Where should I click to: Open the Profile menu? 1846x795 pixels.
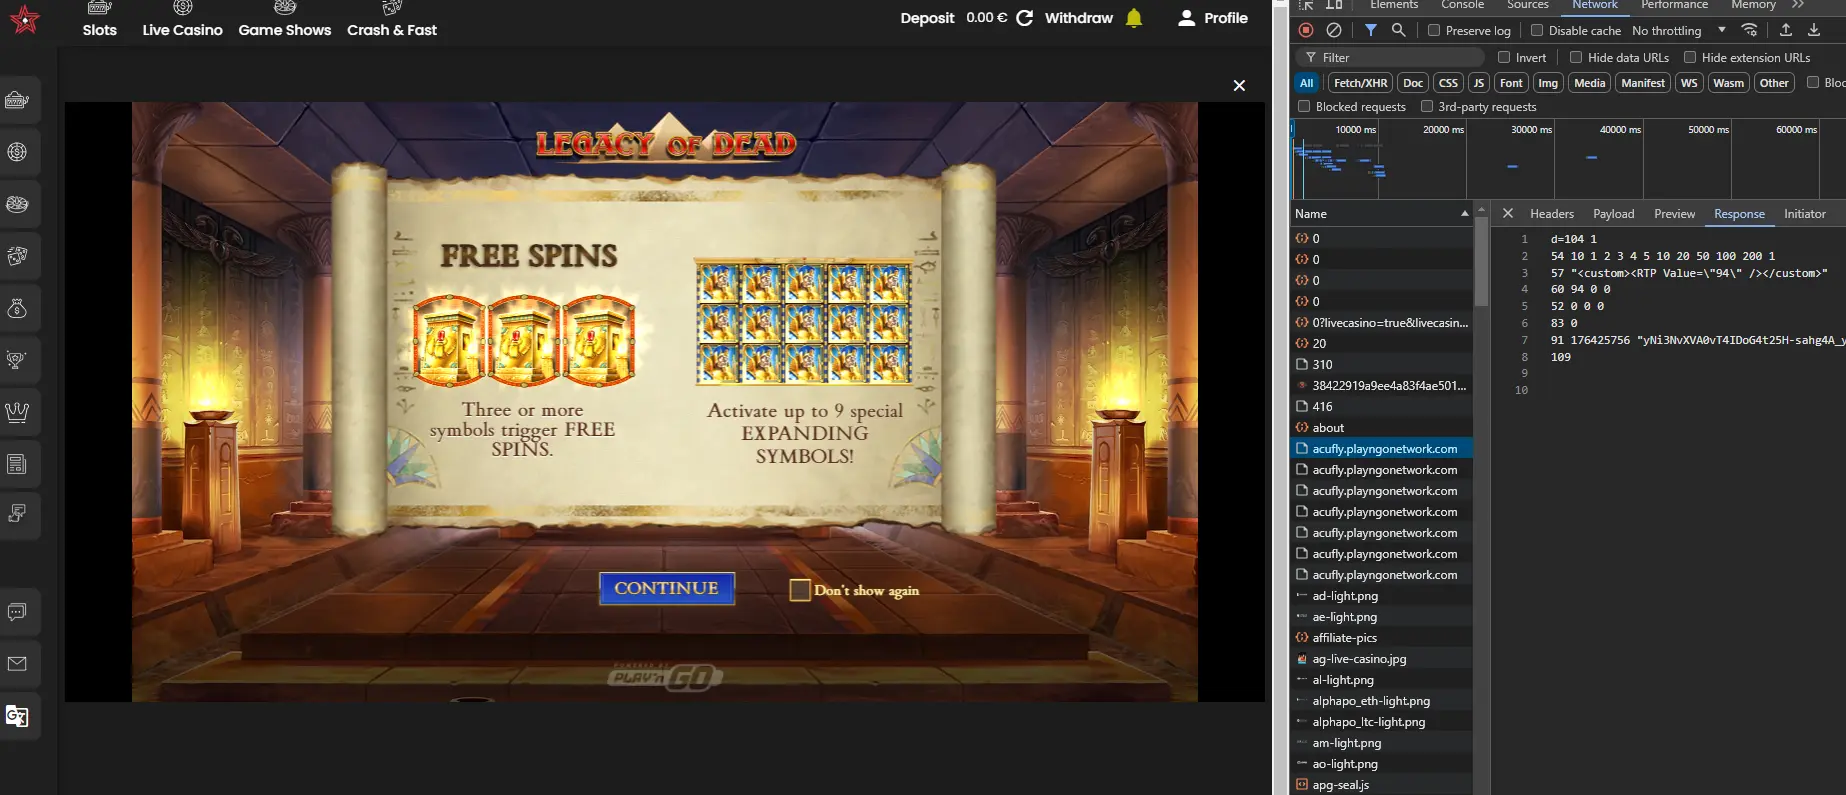click(x=1213, y=18)
